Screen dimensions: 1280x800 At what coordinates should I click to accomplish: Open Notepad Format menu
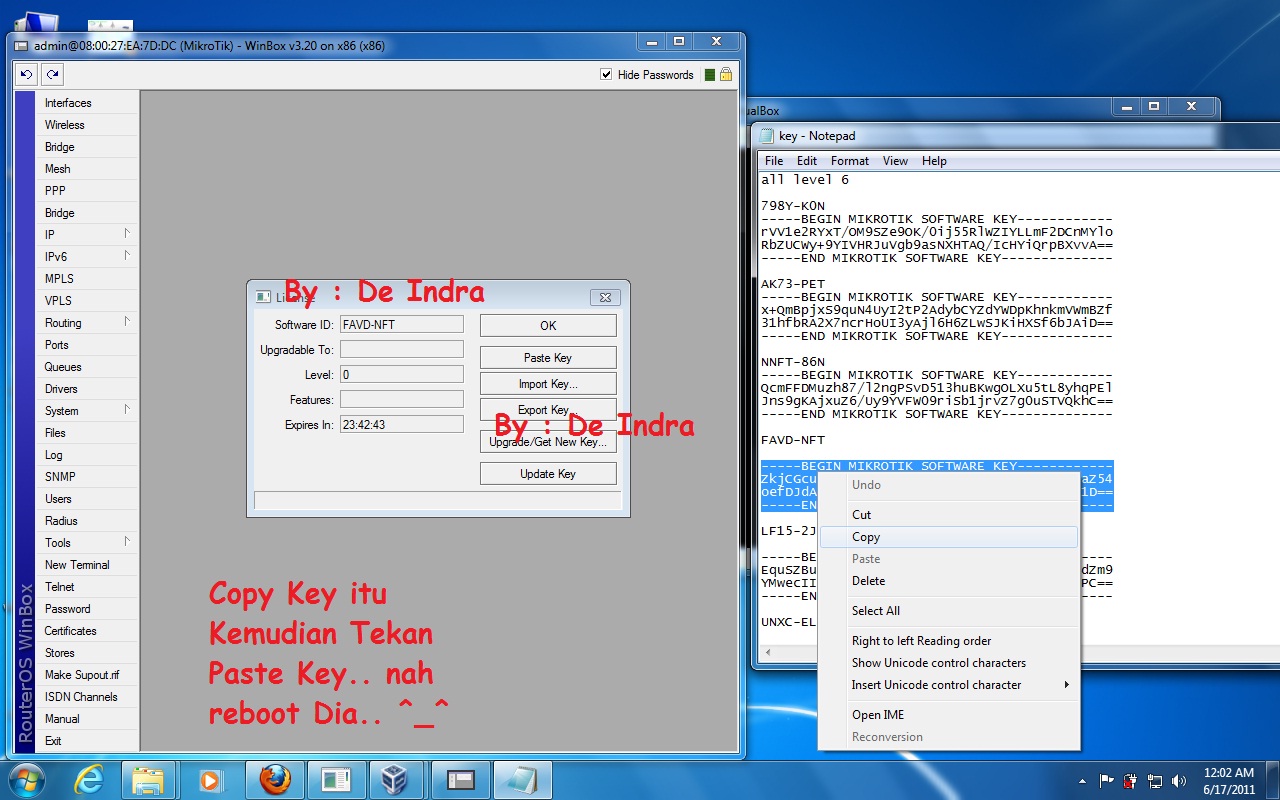pos(850,161)
